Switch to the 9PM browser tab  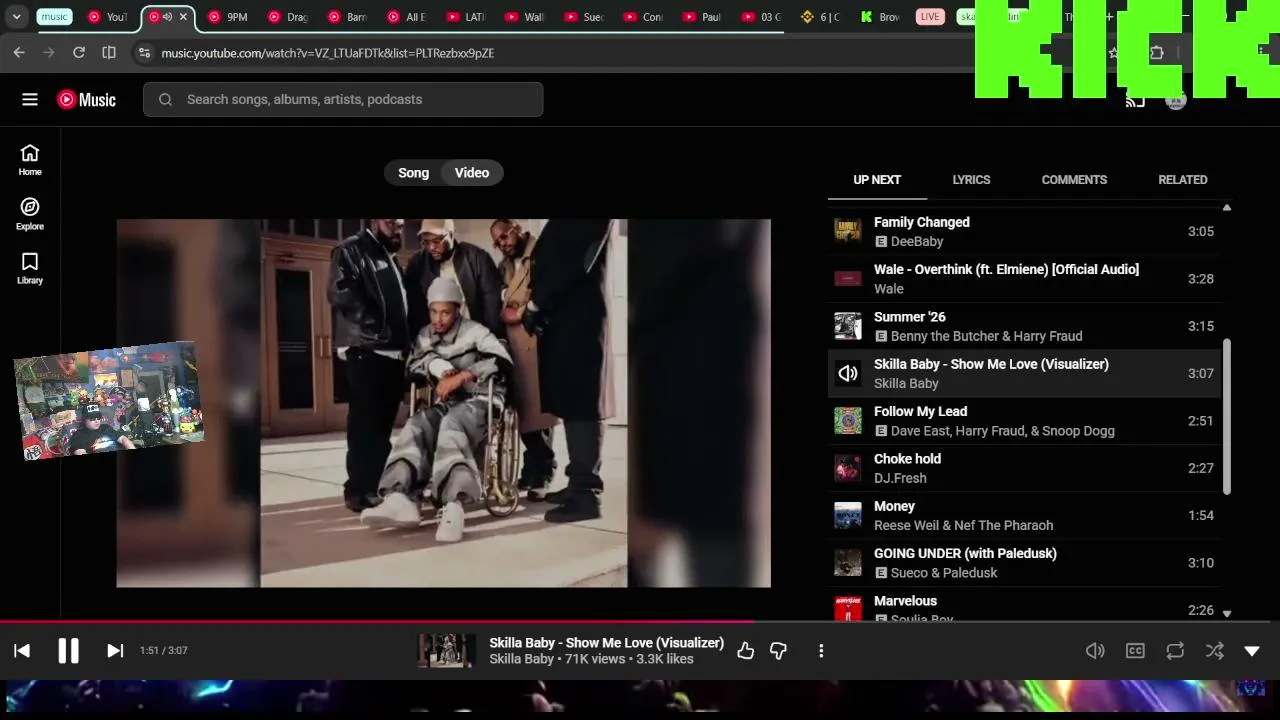pyautogui.click(x=228, y=17)
